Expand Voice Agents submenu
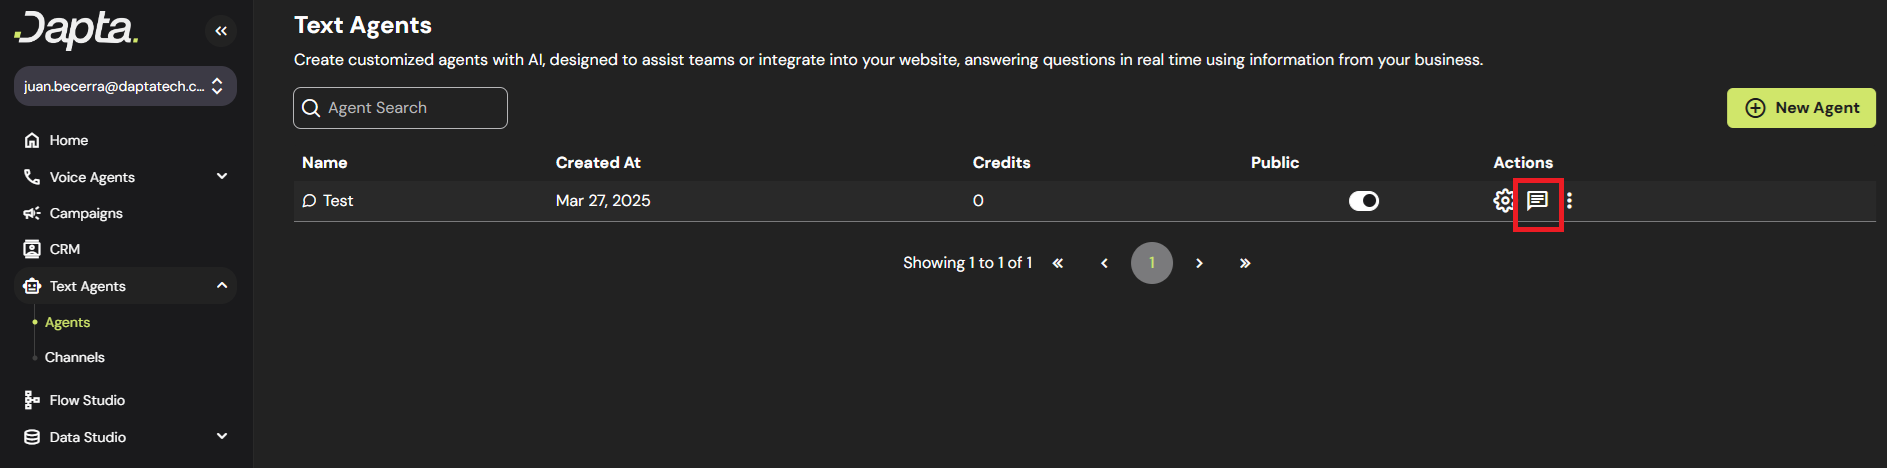The width and height of the screenshot is (1887, 468). [x=222, y=177]
